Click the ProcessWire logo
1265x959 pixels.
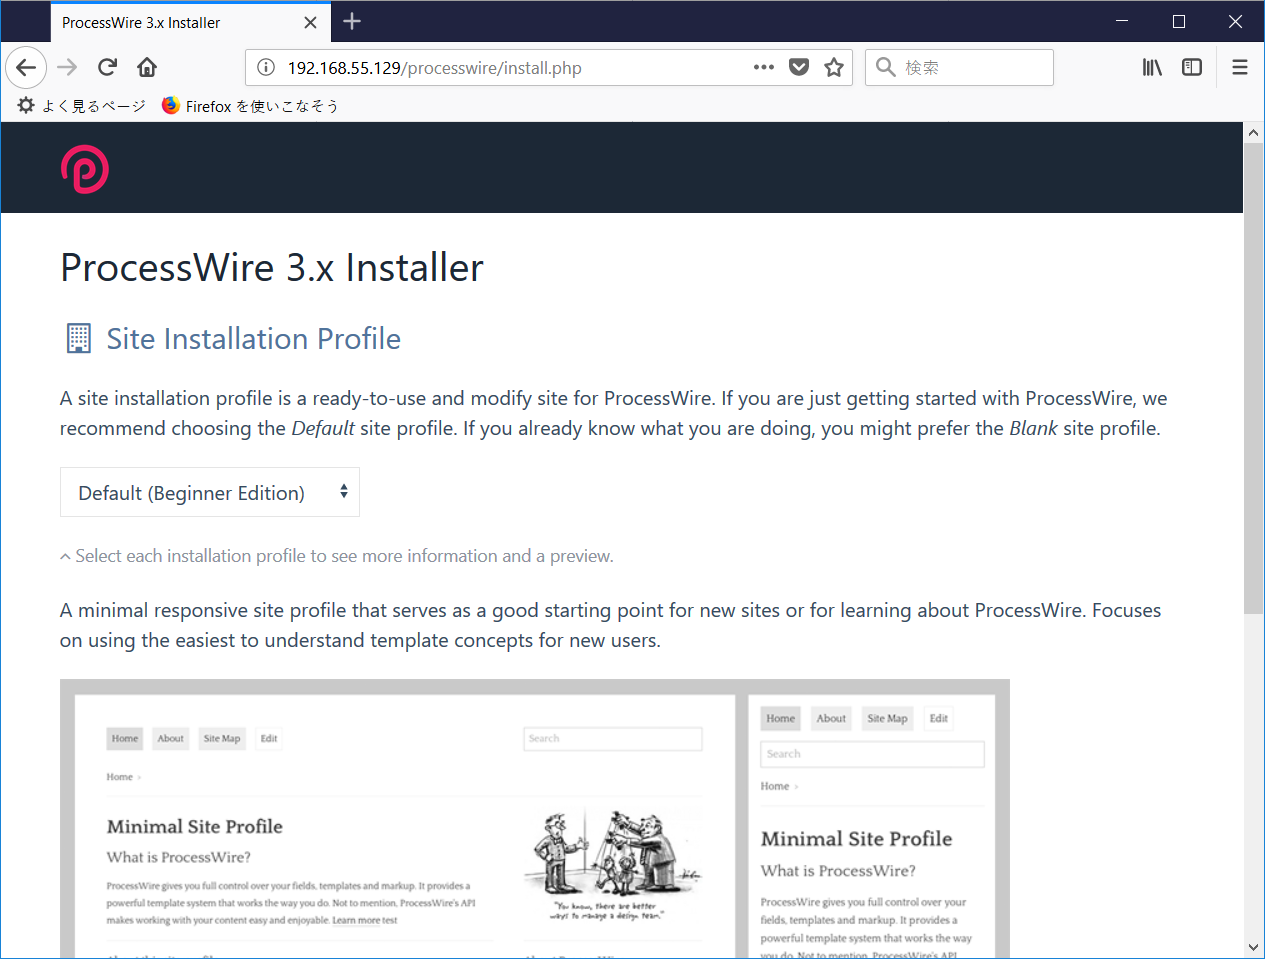84,168
